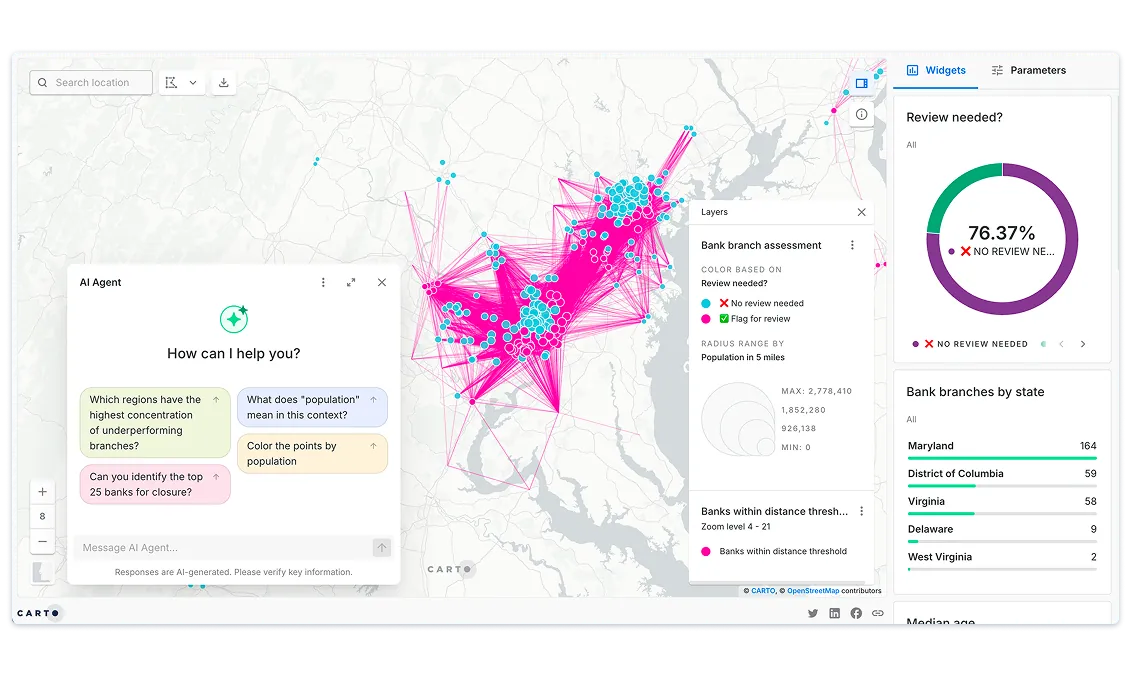1131x675 pixels.
Task: Open Banks within distance threshold options
Action: [861, 511]
